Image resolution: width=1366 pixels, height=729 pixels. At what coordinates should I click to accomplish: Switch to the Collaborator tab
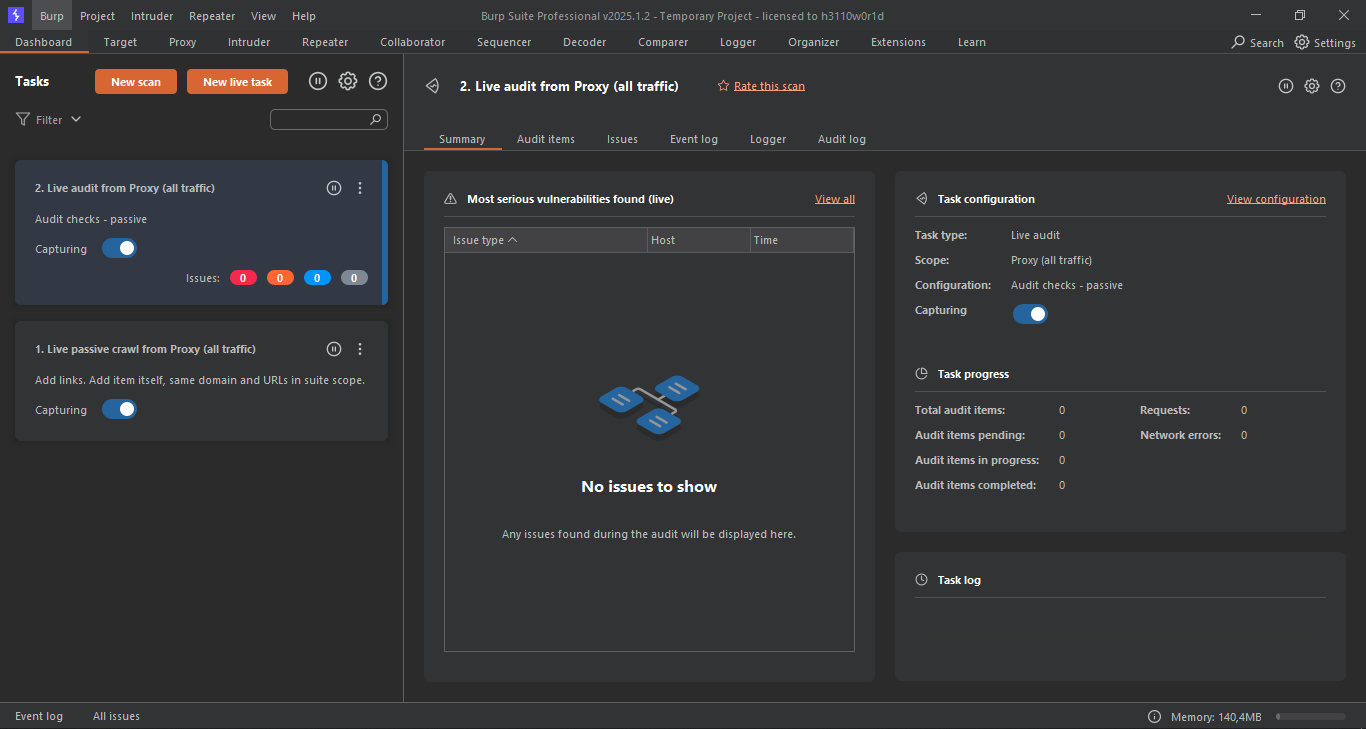413,42
